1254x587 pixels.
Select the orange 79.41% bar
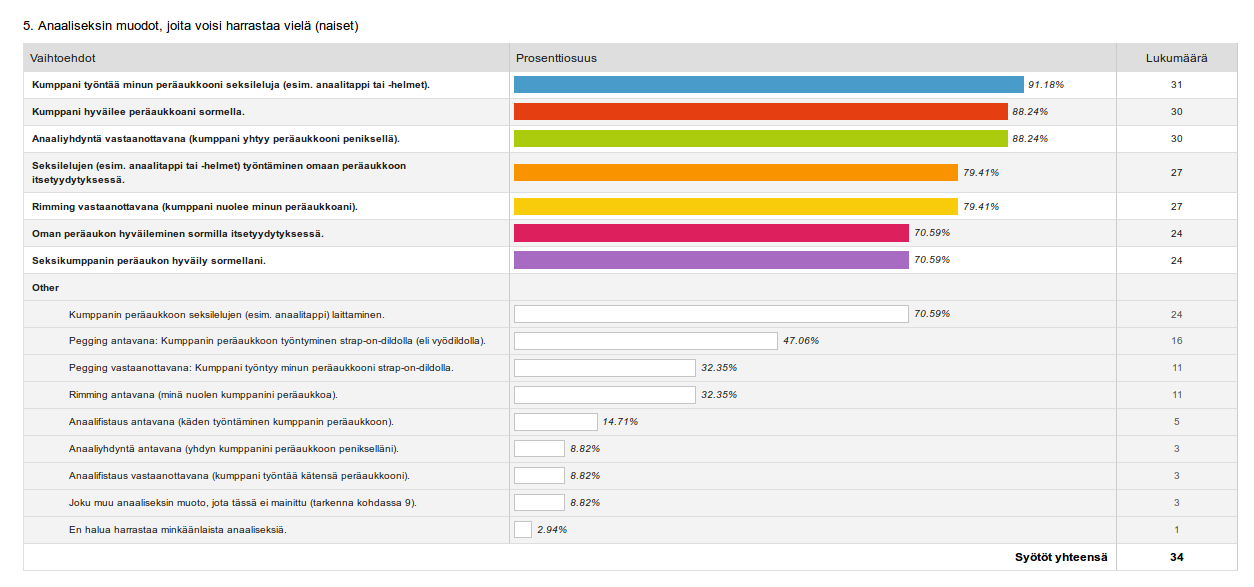point(735,173)
